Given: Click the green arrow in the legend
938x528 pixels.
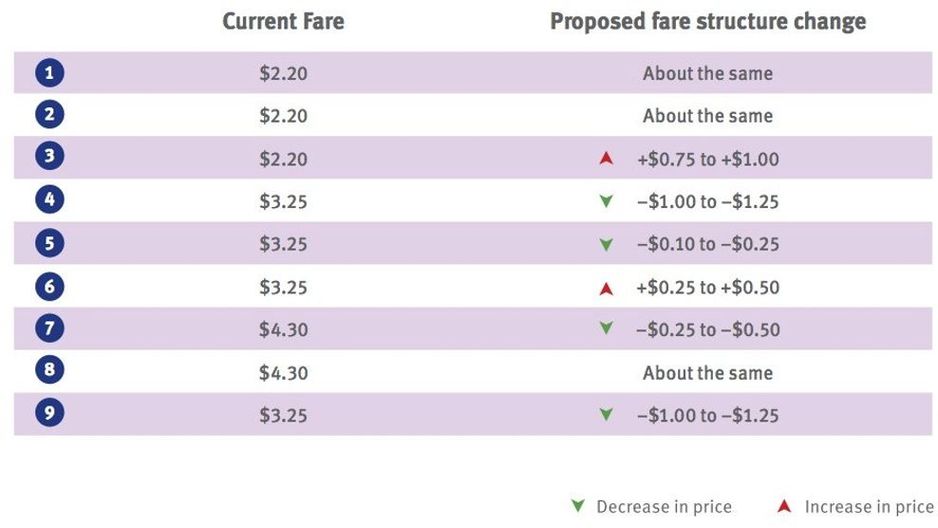Looking at the screenshot, I should (x=576, y=507).
